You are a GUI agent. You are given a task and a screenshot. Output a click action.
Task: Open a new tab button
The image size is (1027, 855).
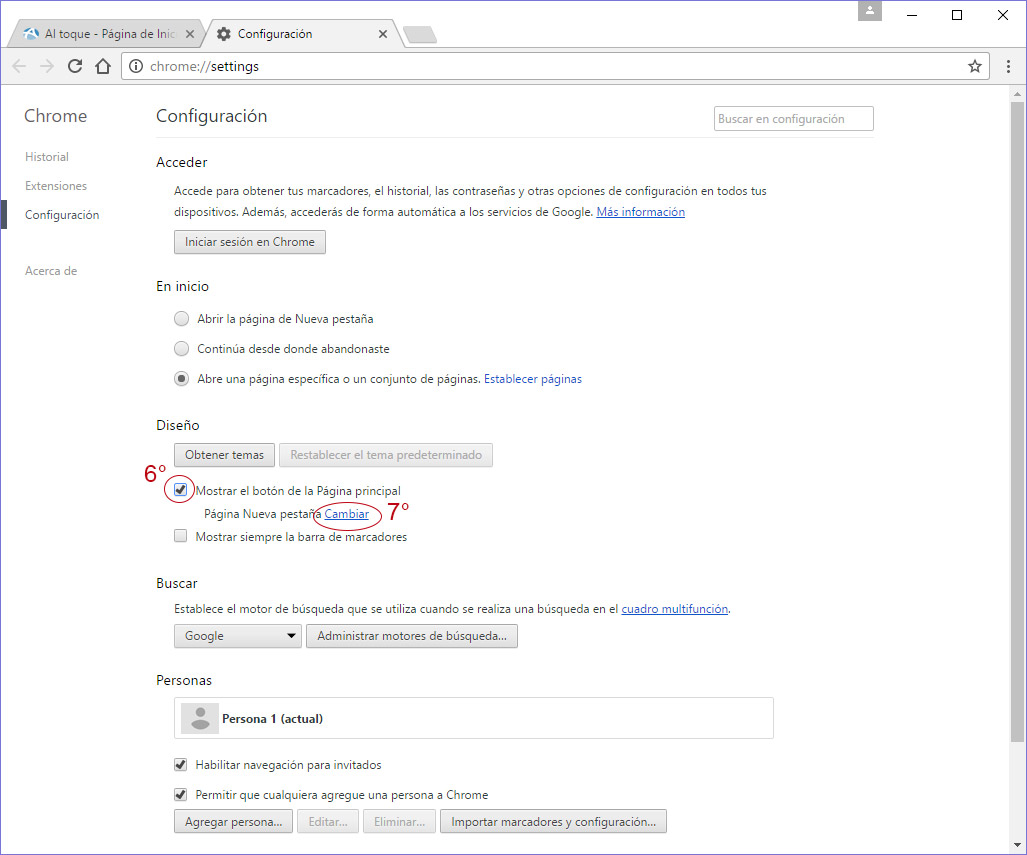[420, 35]
